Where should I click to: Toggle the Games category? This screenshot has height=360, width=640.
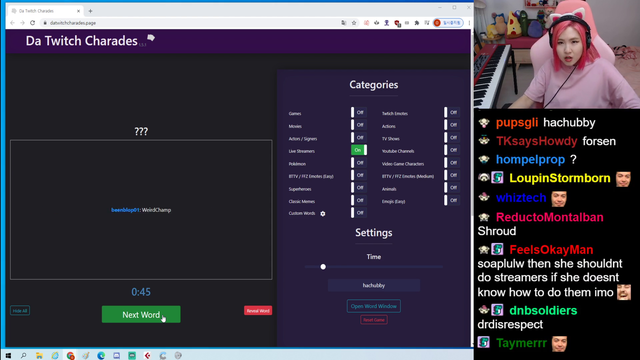359,113
